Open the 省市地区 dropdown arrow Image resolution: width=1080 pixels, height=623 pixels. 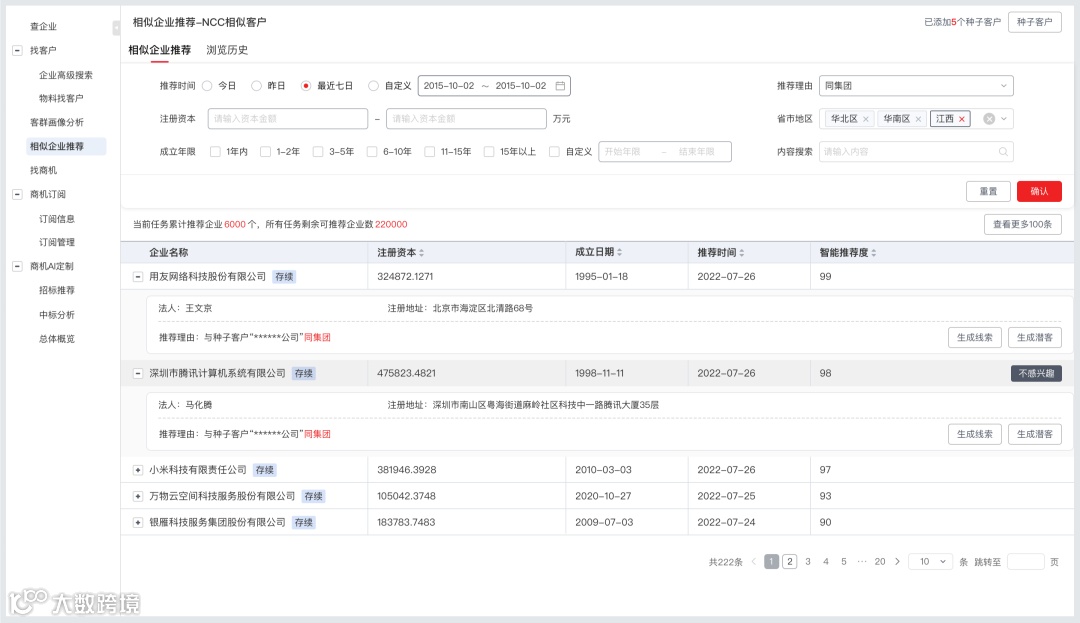pyautogui.click(x=1004, y=119)
